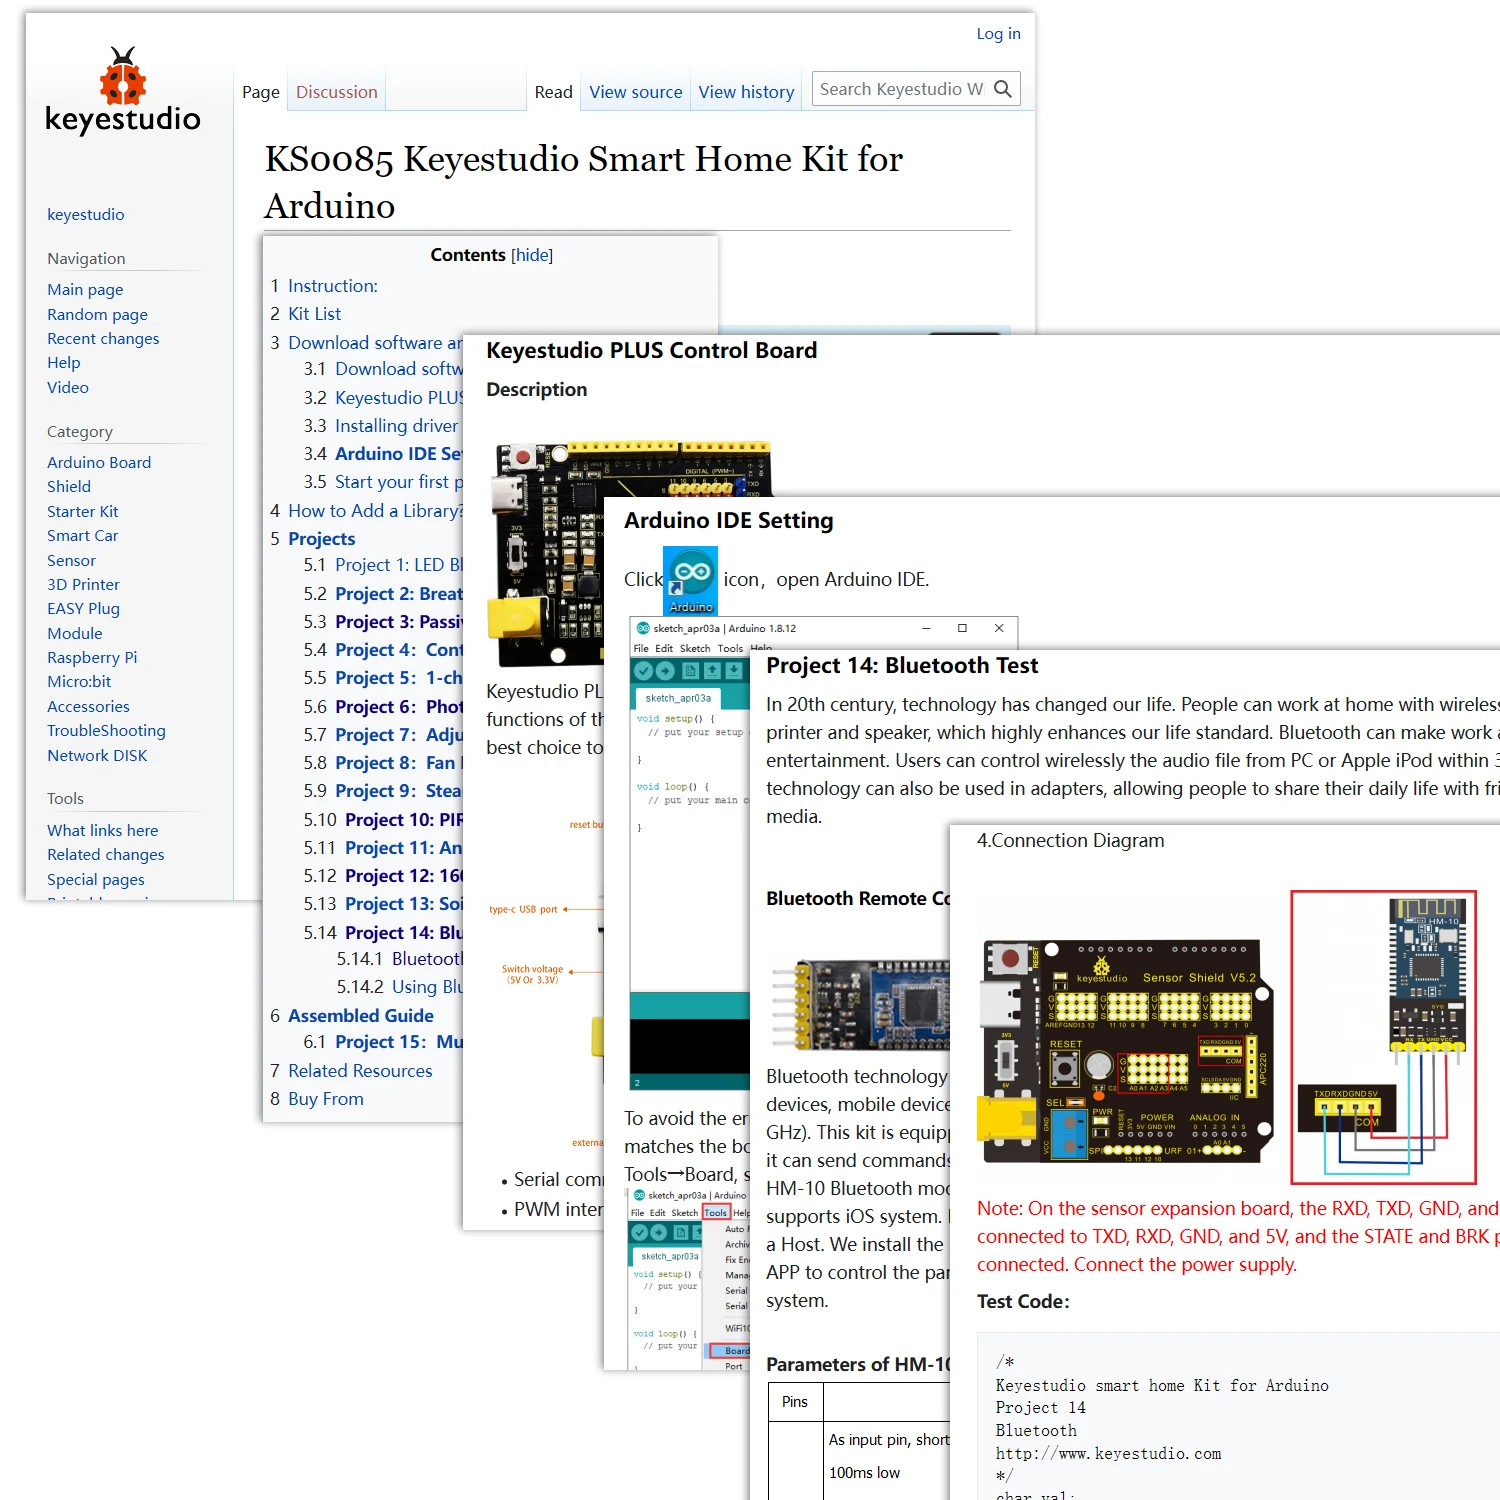
Task: Click the HM-10 module wiring image
Action: [x=1384, y=1037]
